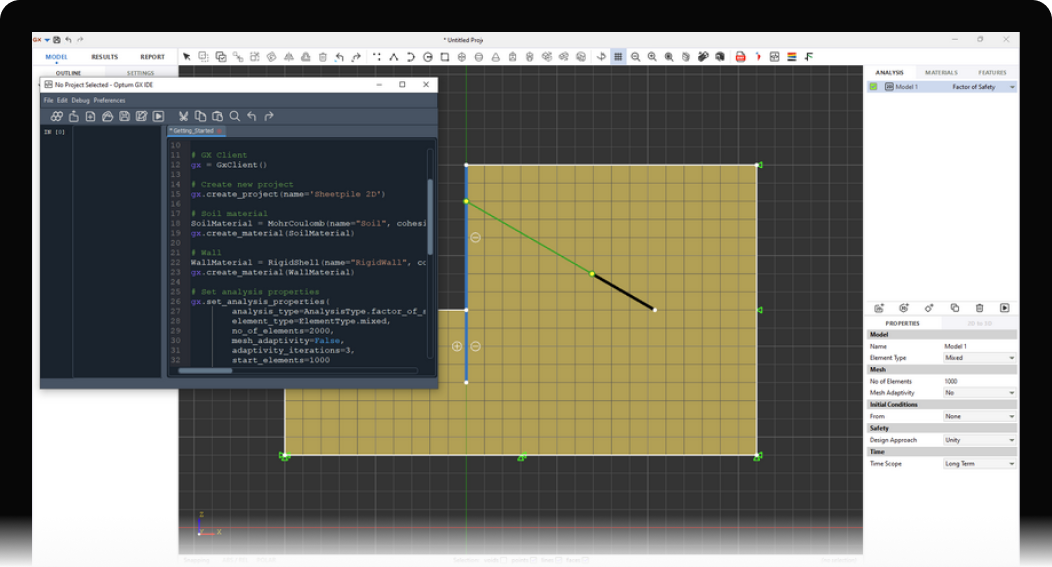Open the Results tab
The image size is (1052, 567).
(105, 57)
